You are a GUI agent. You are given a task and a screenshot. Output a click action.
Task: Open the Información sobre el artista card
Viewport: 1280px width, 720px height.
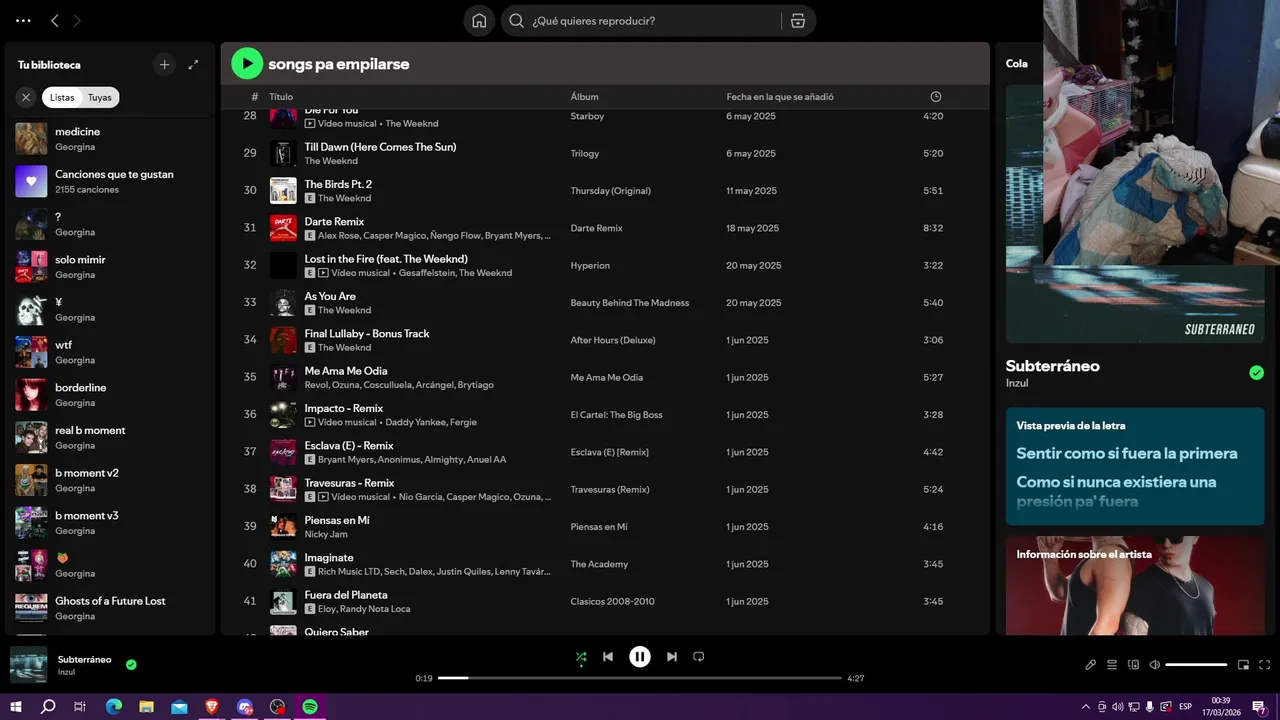pyautogui.click(x=1135, y=585)
